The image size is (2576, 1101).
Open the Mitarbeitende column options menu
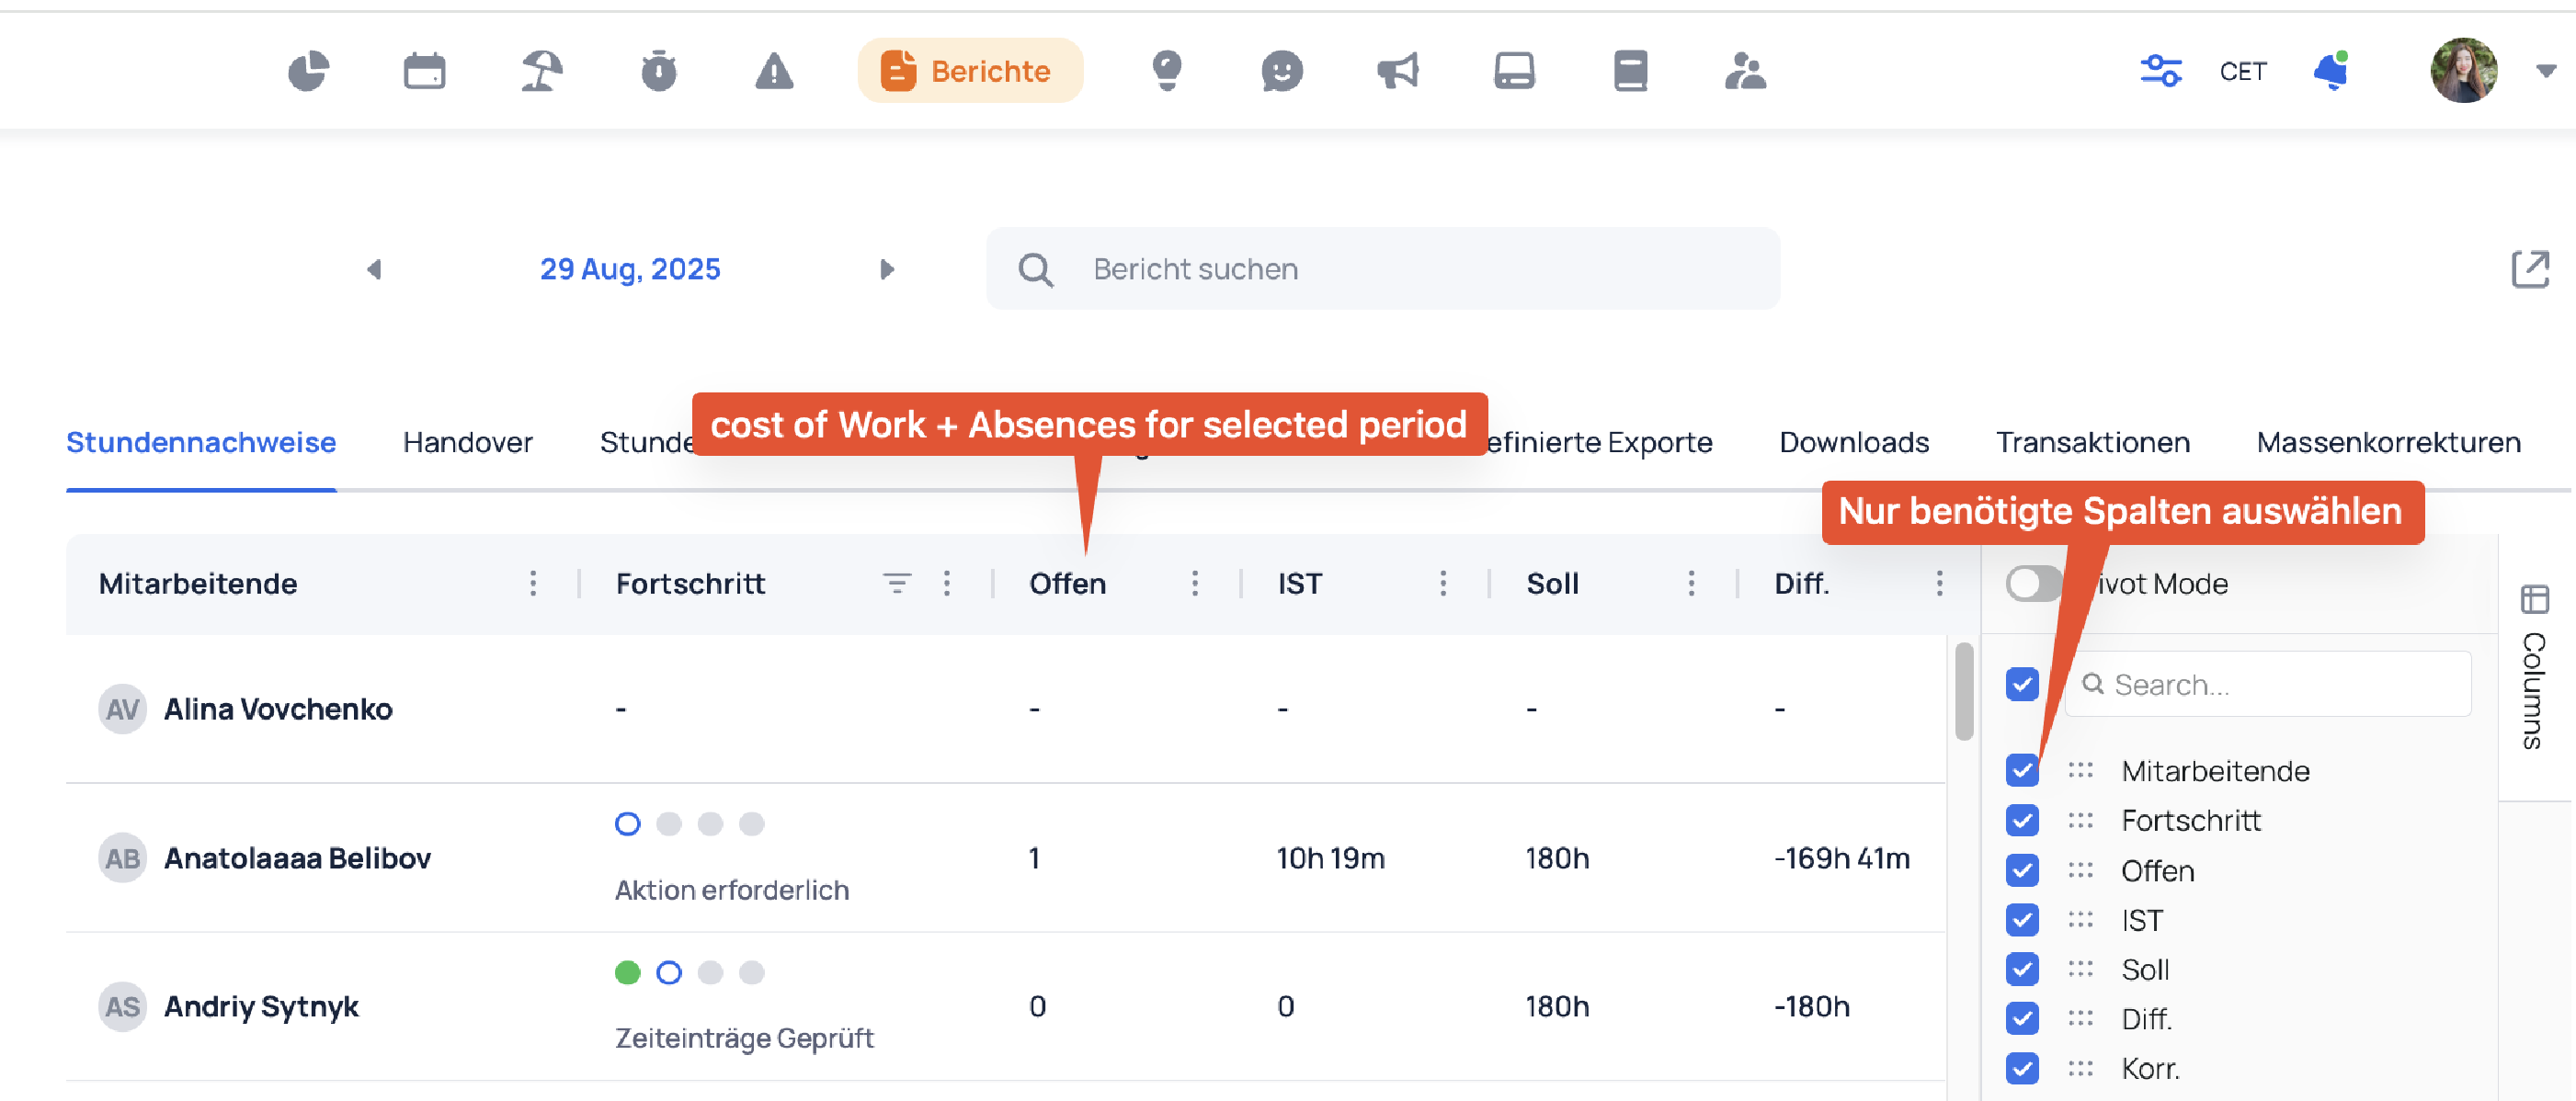pyautogui.click(x=533, y=583)
